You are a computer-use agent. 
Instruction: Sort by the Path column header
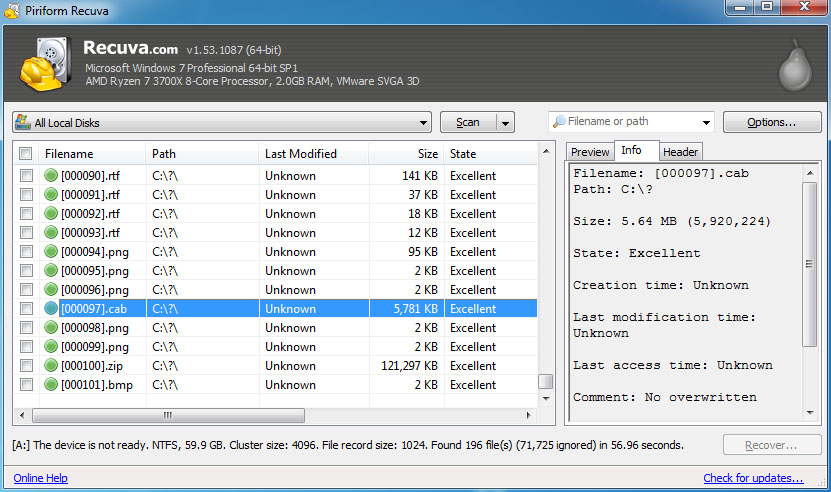tap(202, 154)
